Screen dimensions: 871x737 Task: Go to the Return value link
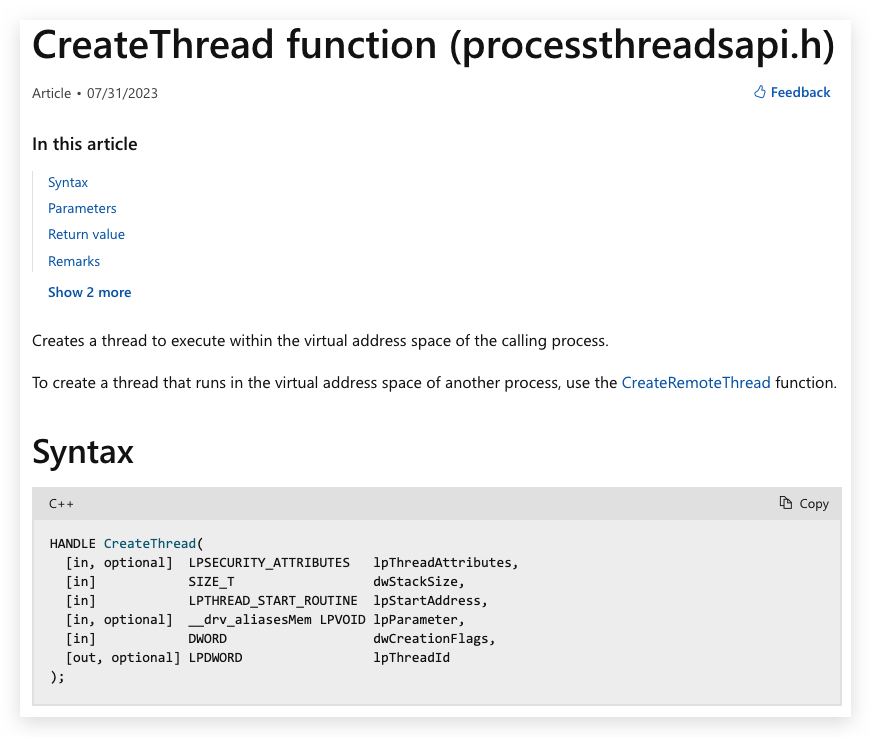[x=86, y=234]
